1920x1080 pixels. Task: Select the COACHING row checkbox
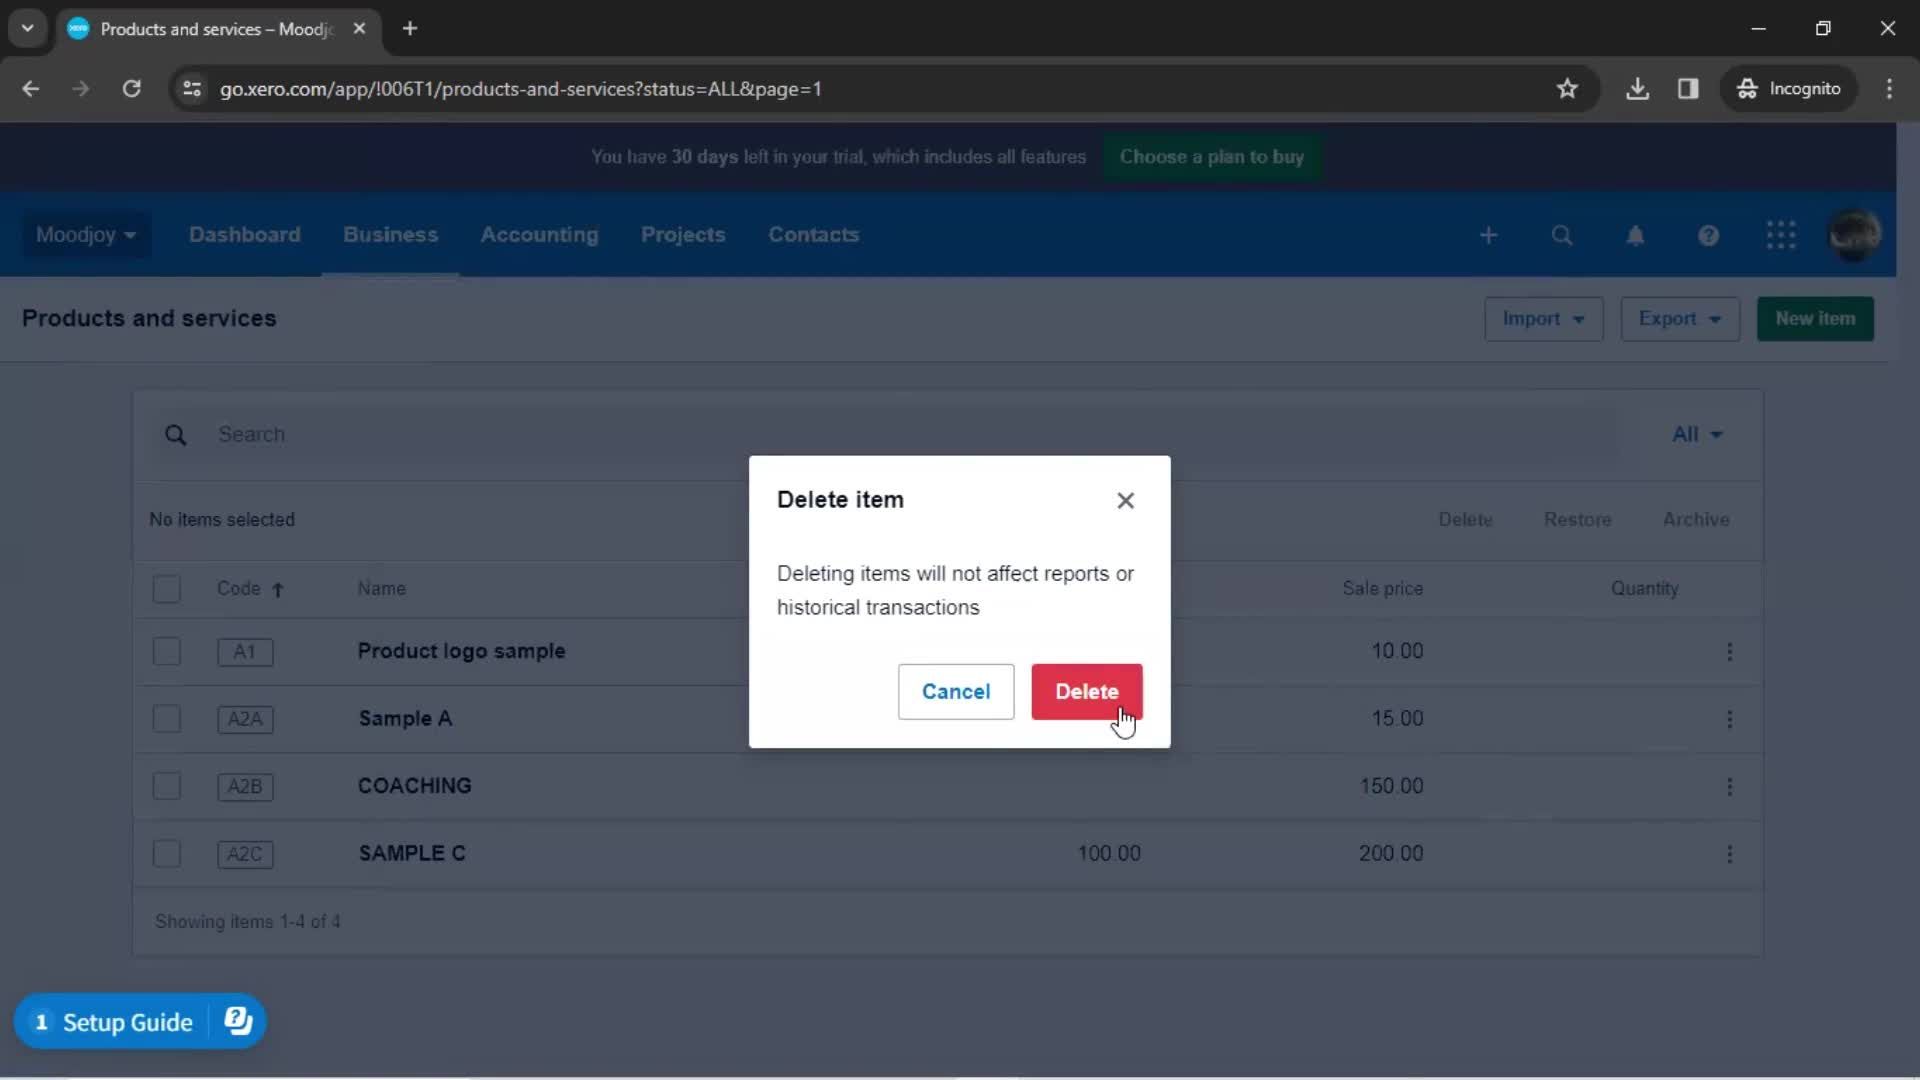167,786
